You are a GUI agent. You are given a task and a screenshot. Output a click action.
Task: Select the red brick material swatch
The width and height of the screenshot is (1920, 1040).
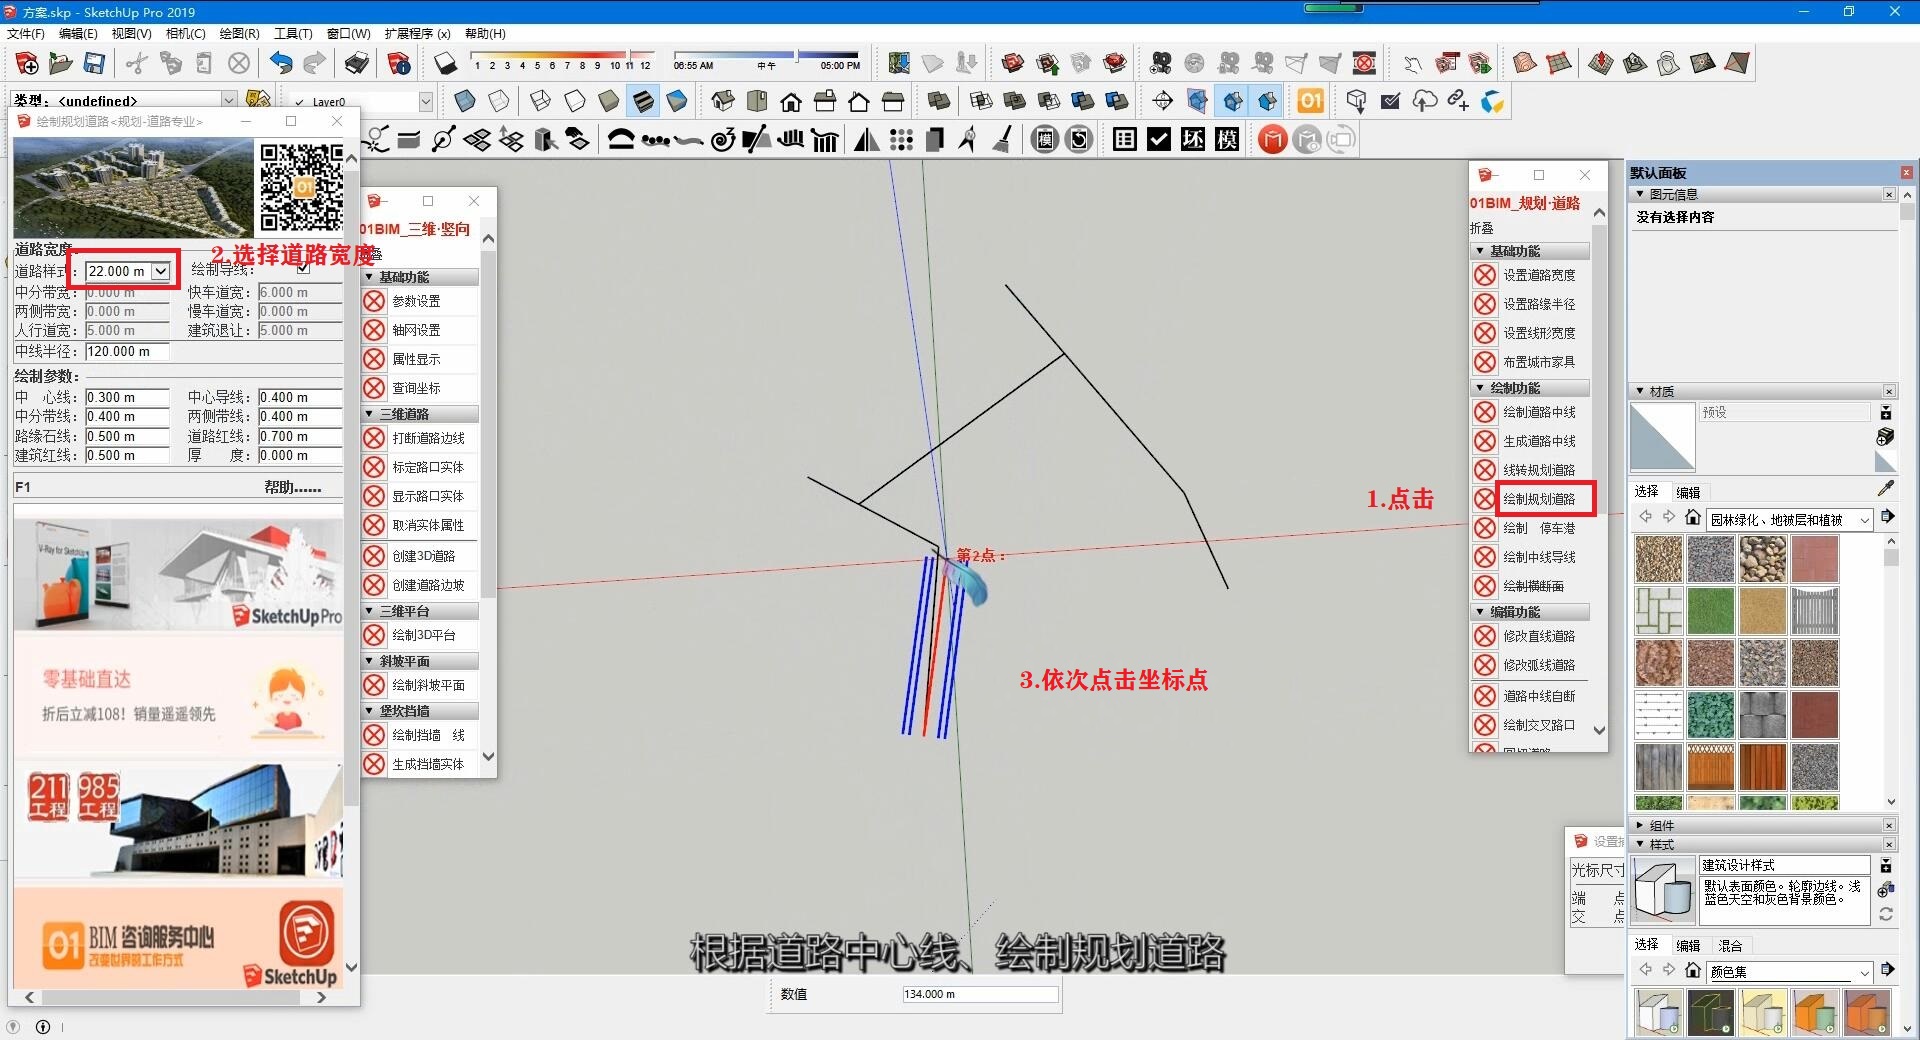point(1814,559)
